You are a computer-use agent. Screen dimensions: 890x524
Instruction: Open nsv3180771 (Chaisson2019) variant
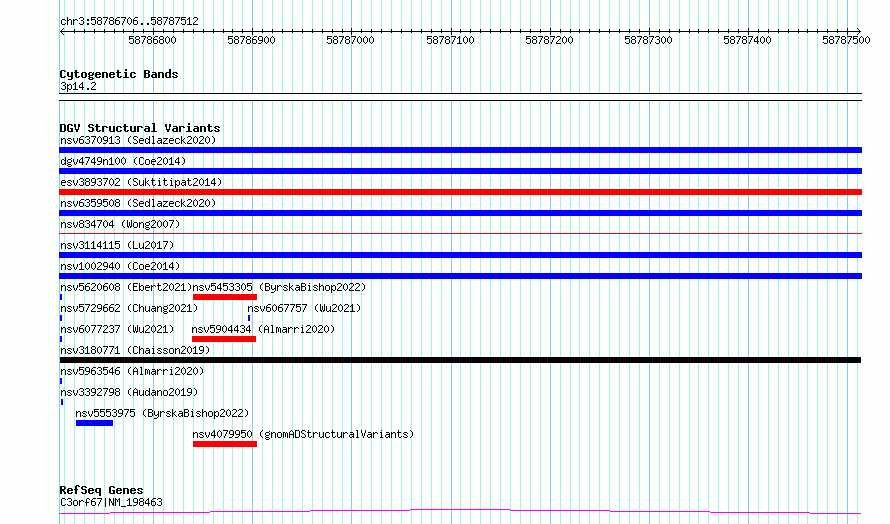[x=135, y=350]
